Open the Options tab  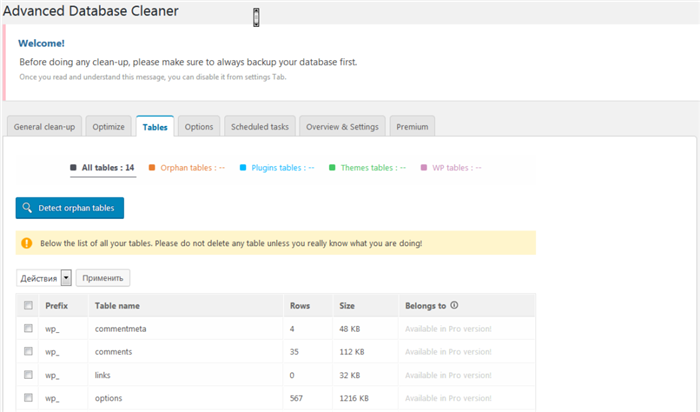(199, 127)
